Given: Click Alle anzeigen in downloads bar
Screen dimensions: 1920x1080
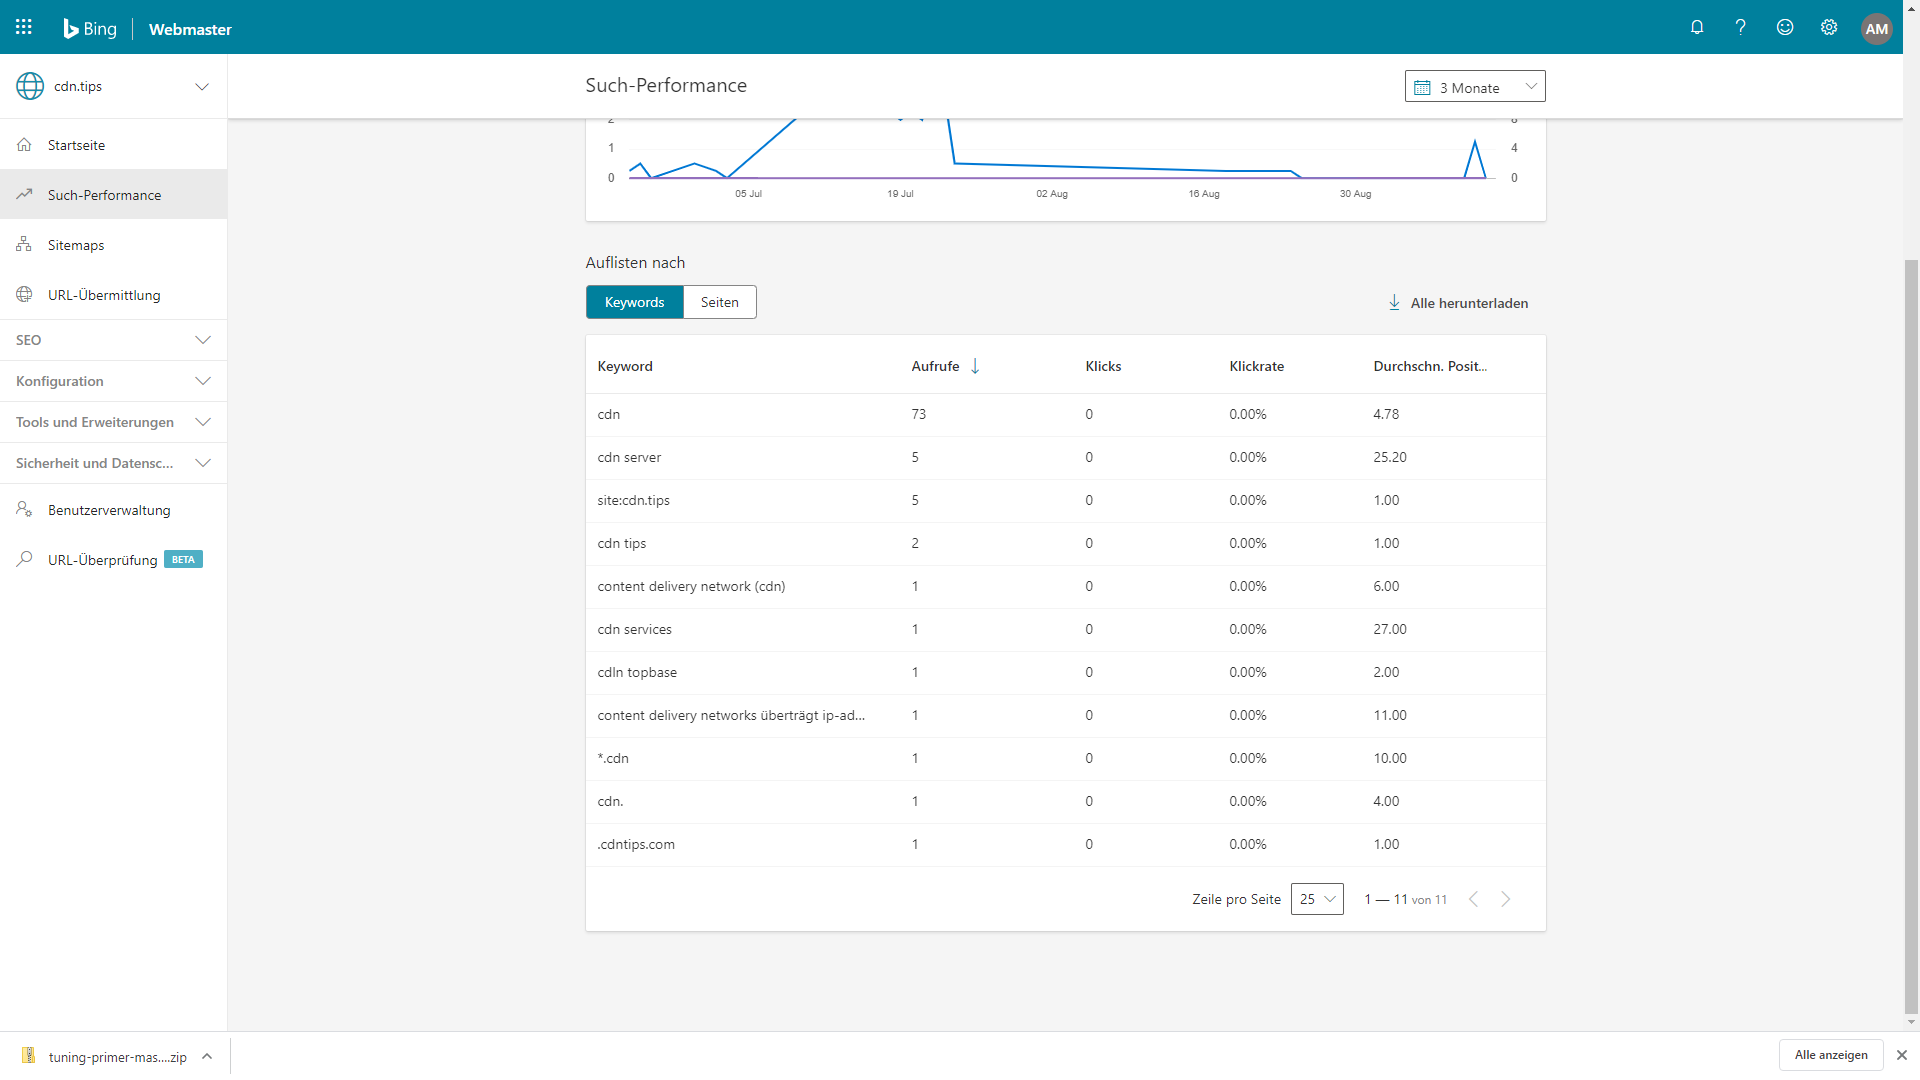Looking at the screenshot, I should point(1830,1055).
